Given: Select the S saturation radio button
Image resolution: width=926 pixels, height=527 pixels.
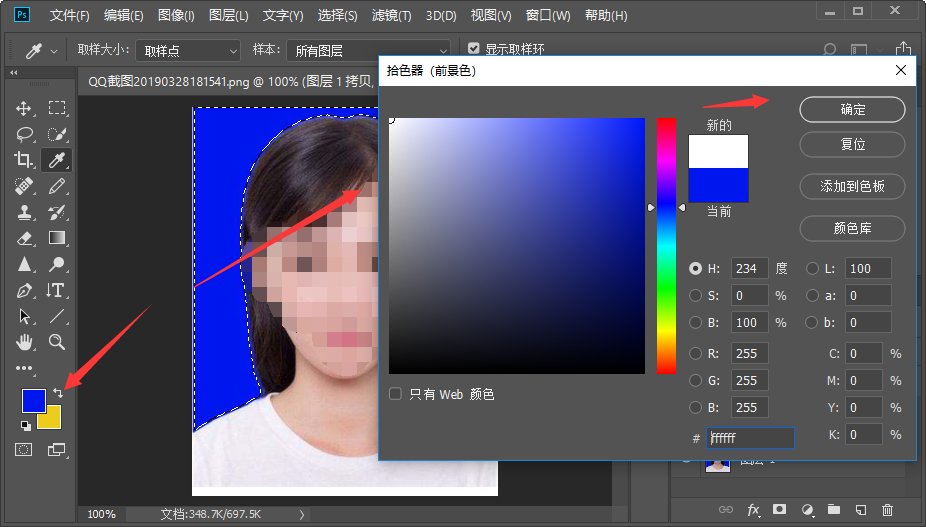Looking at the screenshot, I should [695, 295].
